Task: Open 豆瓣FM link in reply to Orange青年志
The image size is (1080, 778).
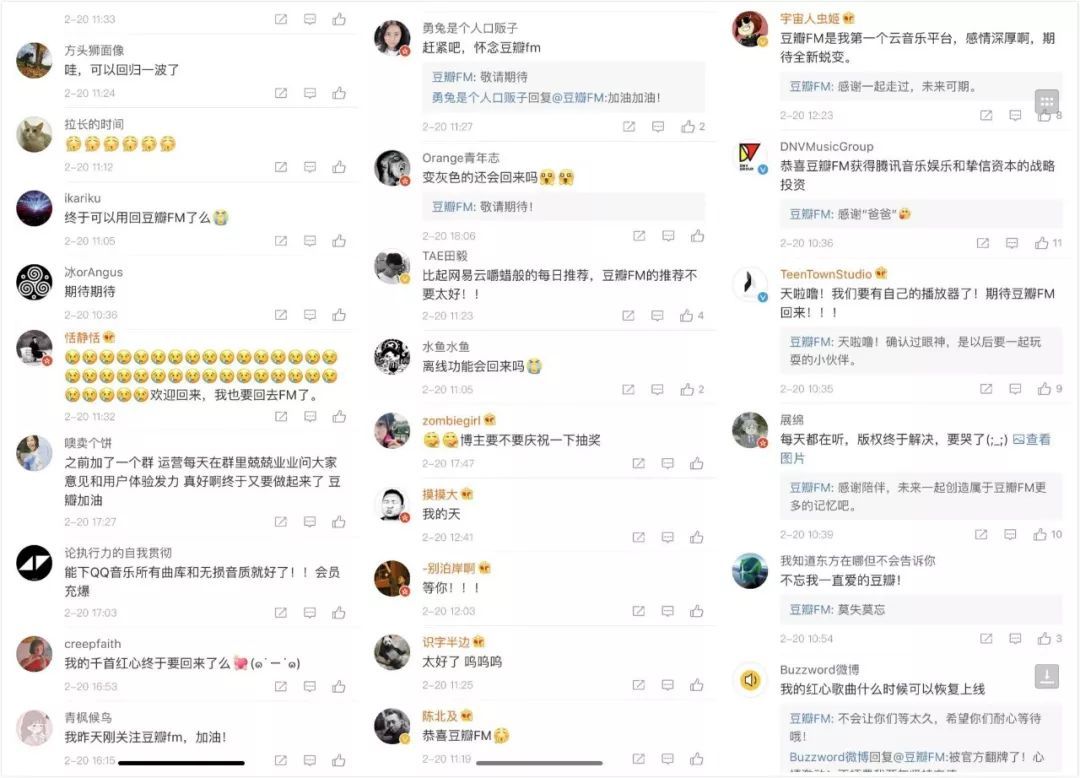Action: (x=454, y=207)
